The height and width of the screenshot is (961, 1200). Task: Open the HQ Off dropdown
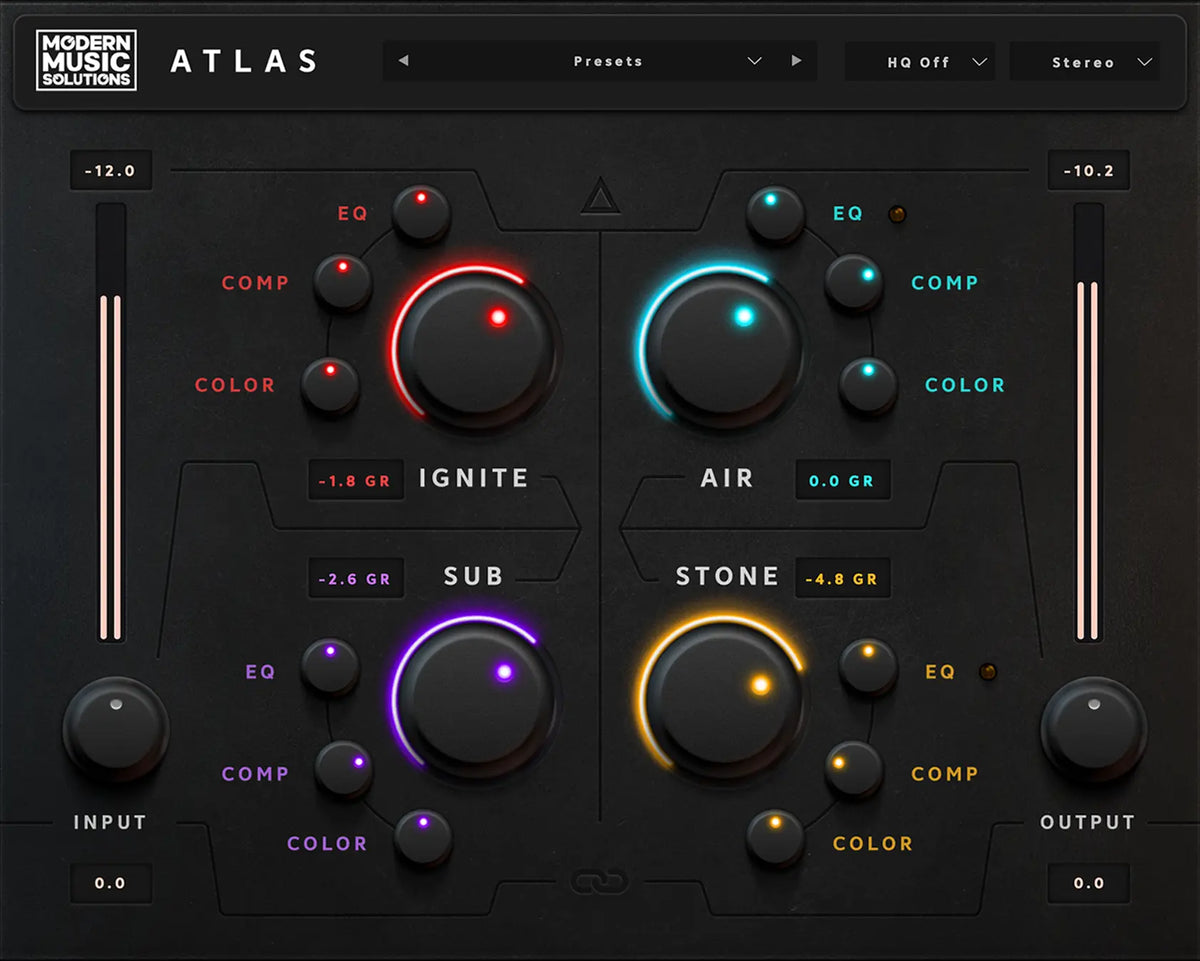tap(920, 61)
